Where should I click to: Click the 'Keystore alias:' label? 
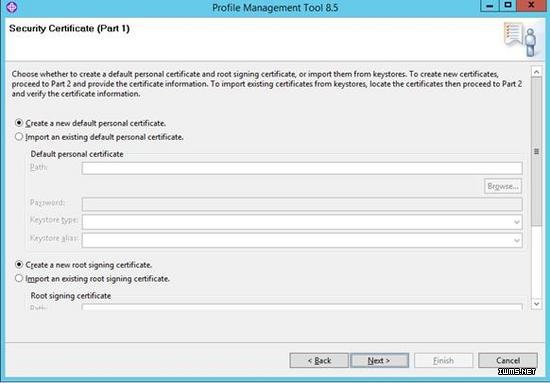[54, 238]
